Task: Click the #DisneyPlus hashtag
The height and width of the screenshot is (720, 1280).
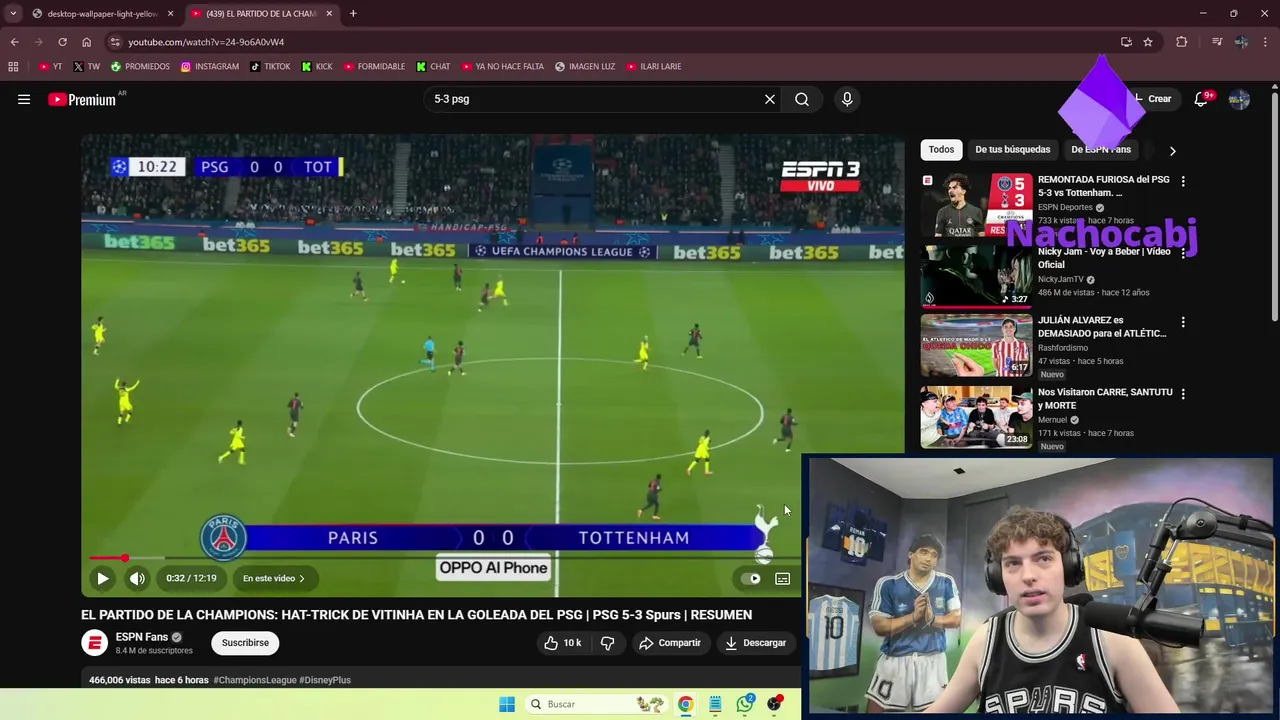Action: [325, 680]
